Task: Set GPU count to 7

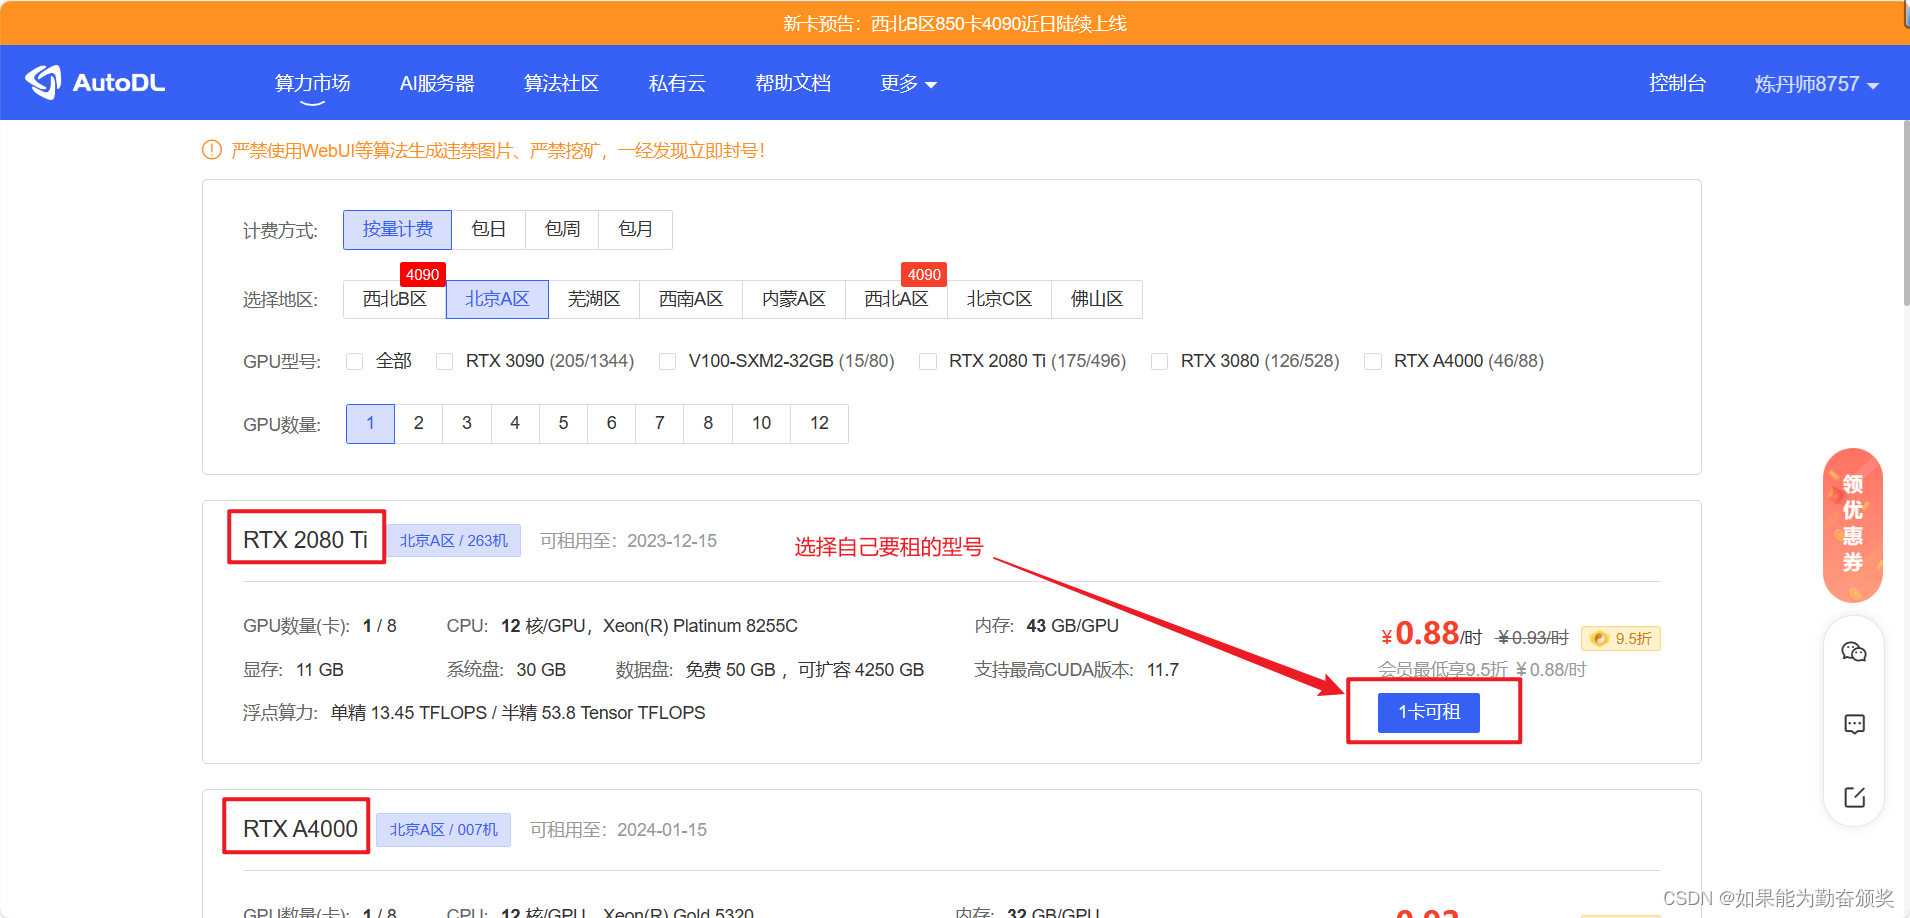Action: (x=660, y=423)
